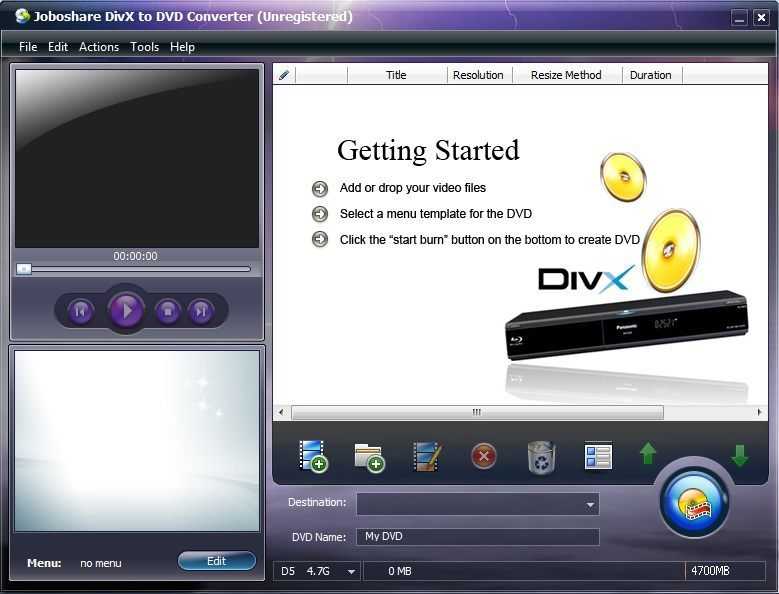Viewport: 779px width, 594px height.
Task: Open the Help menu
Action: pos(182,47)
